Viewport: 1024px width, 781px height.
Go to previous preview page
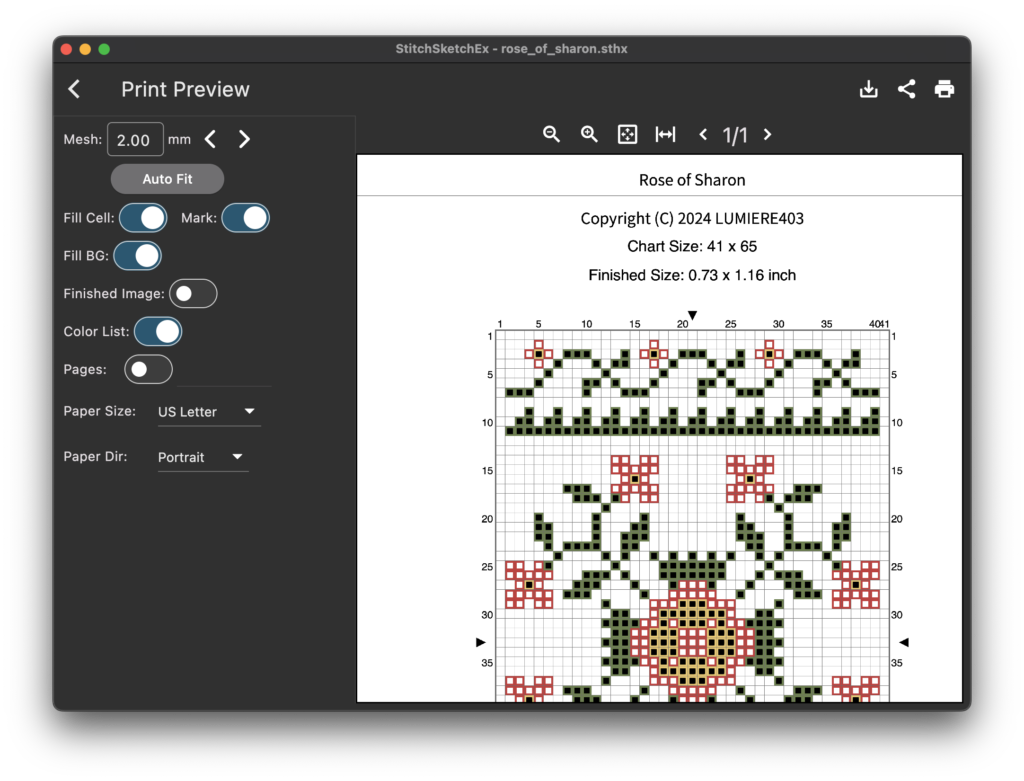(703, 134)
